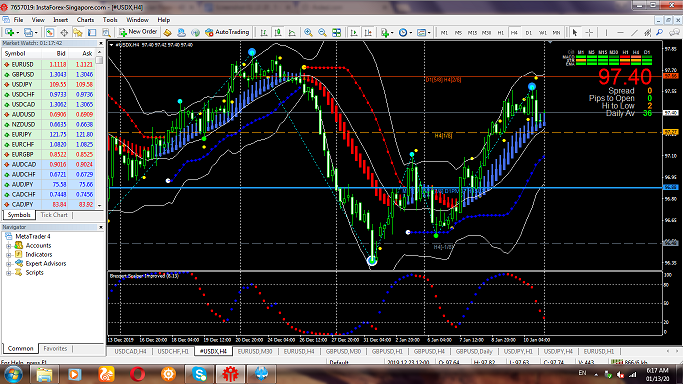The height and width of the screenshot is (384, 683).
Task: Select AUDCAD row in Market Watch
Action: (x=49, y=165)
